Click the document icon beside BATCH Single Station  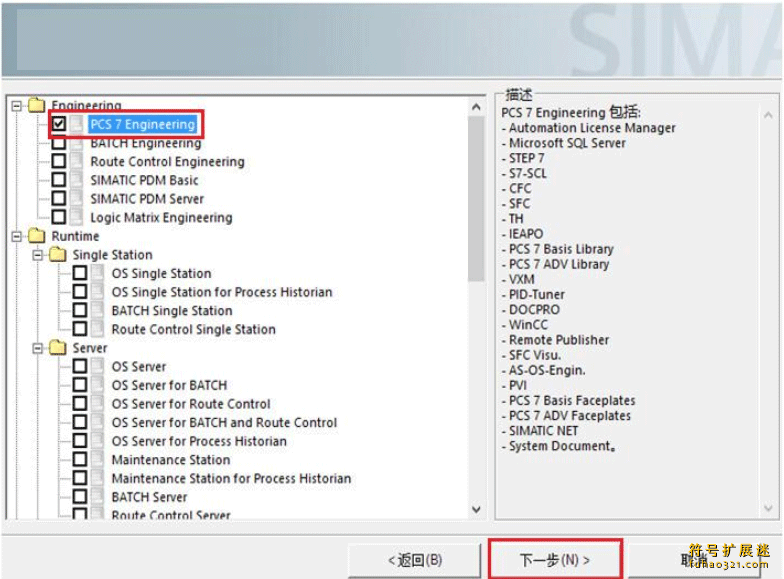(x=98, y=310)
